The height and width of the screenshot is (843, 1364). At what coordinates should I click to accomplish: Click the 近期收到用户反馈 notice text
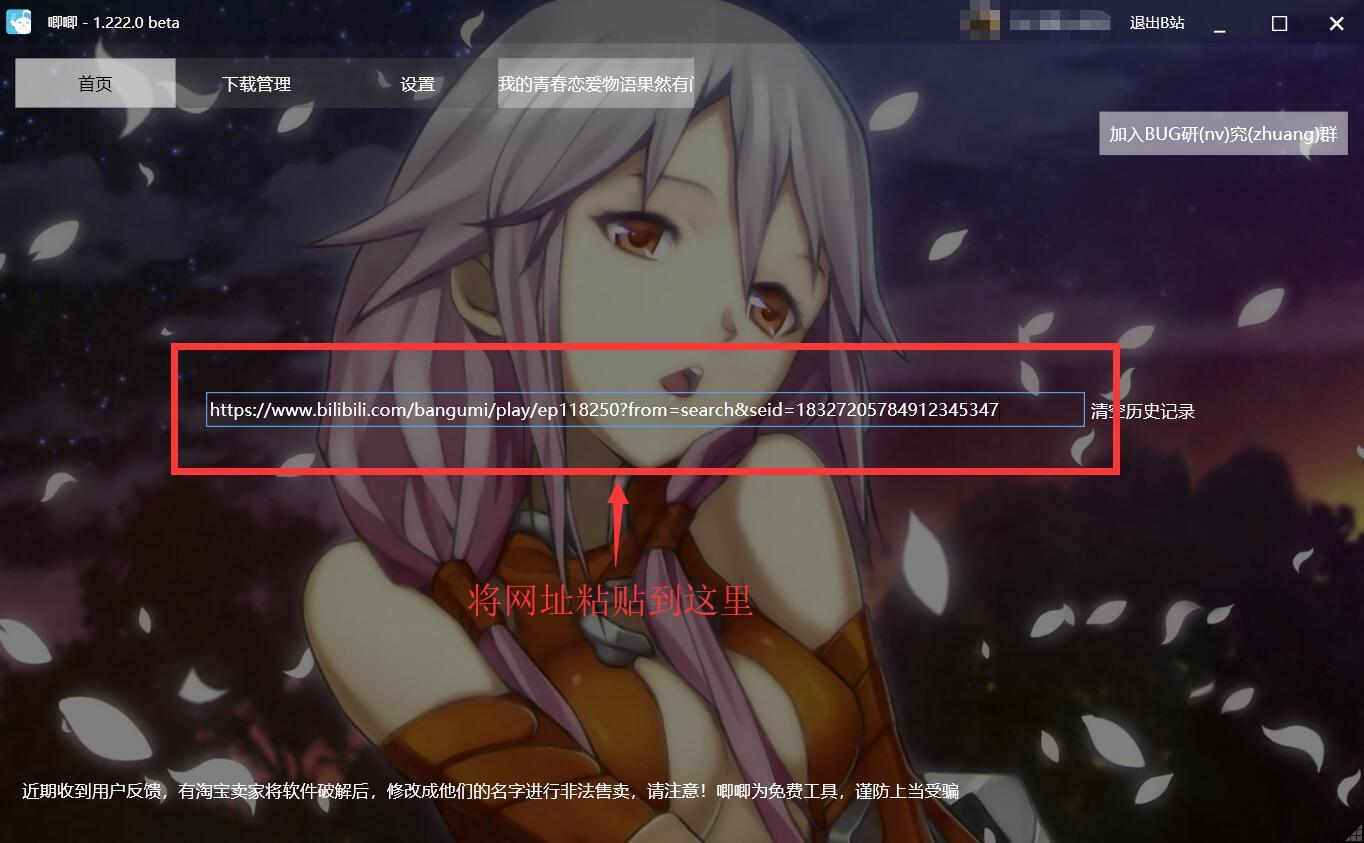click(x=490, y=791)
